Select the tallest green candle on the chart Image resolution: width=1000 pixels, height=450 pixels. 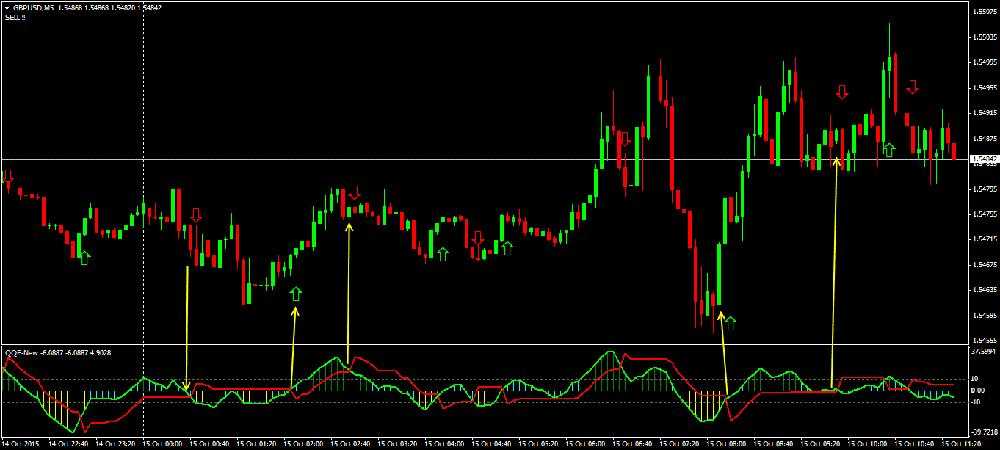[x=719, y=275]
